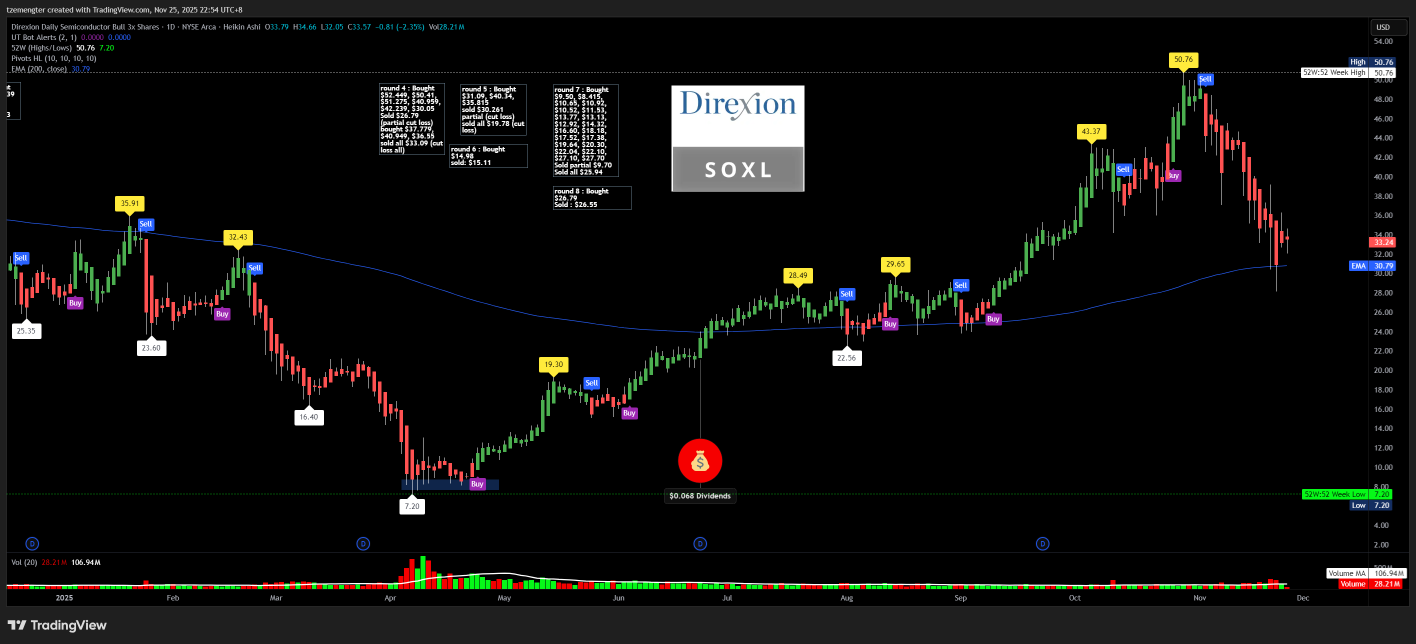Click the red money bag dividend icon
Viewport: 1416px width, 644px height.
(700, 461)
